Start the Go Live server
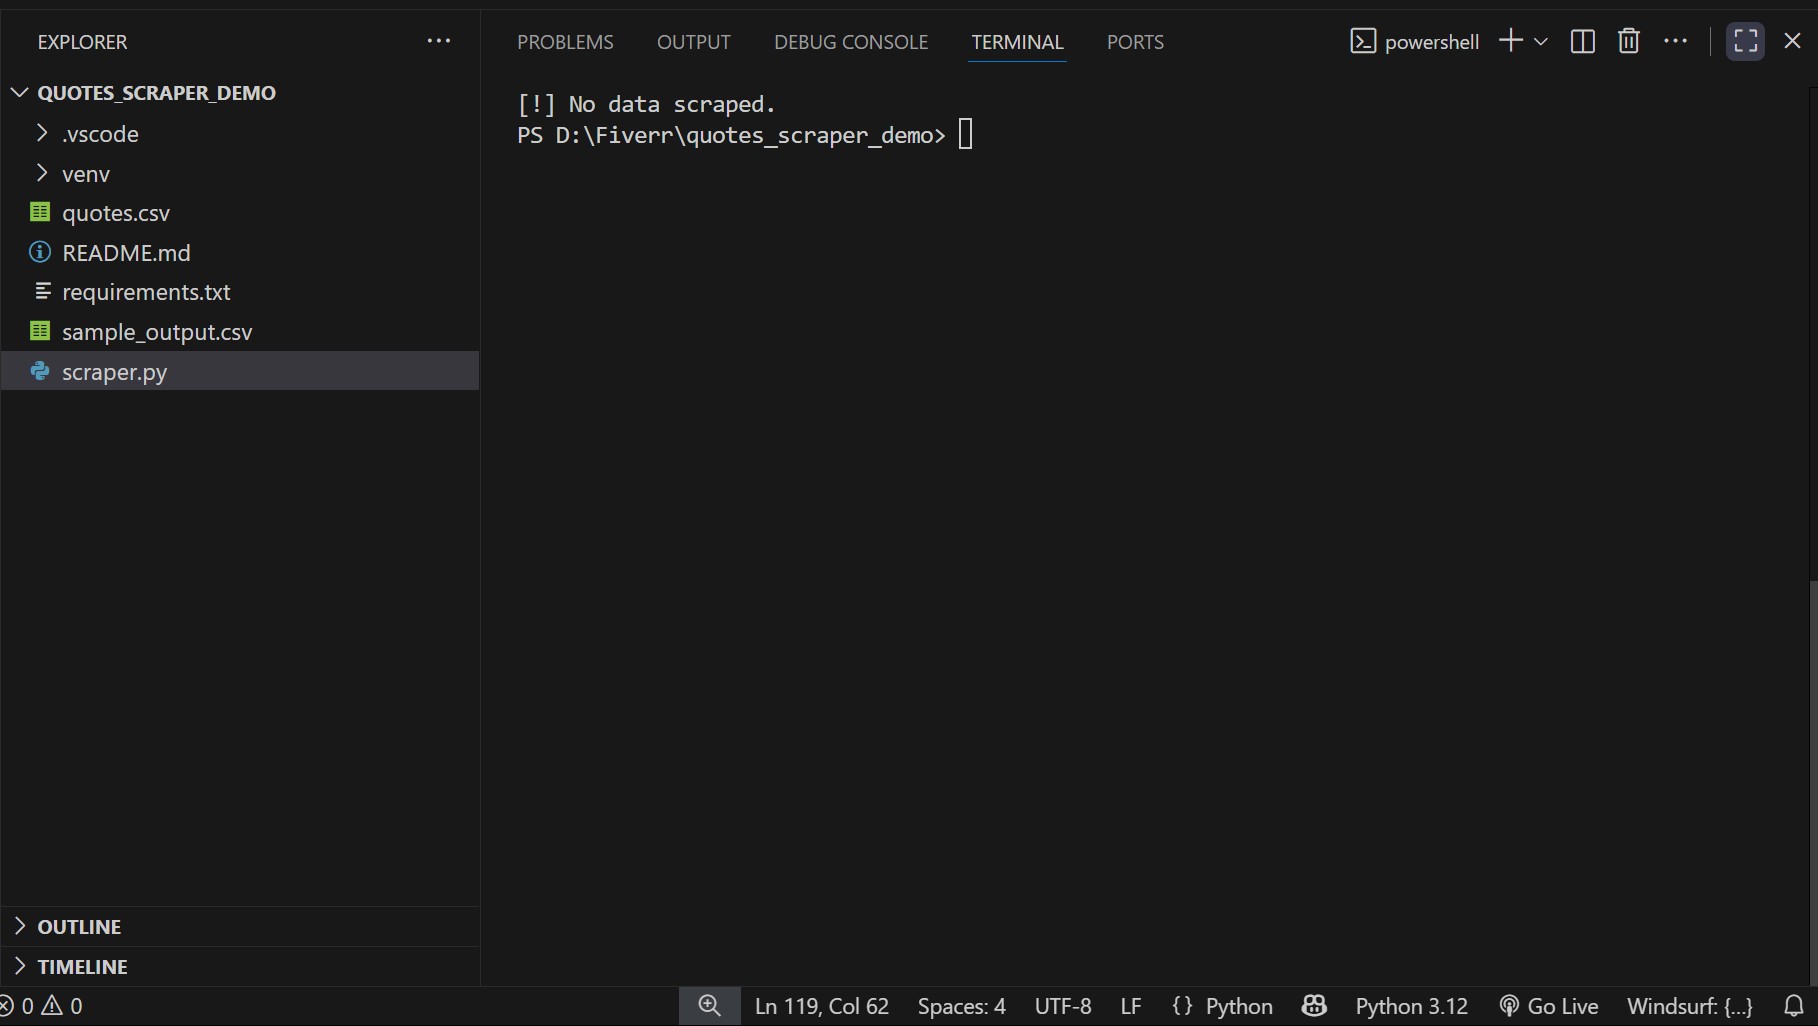This screenshot has width=1818, height=1026. [1548, 1006]
